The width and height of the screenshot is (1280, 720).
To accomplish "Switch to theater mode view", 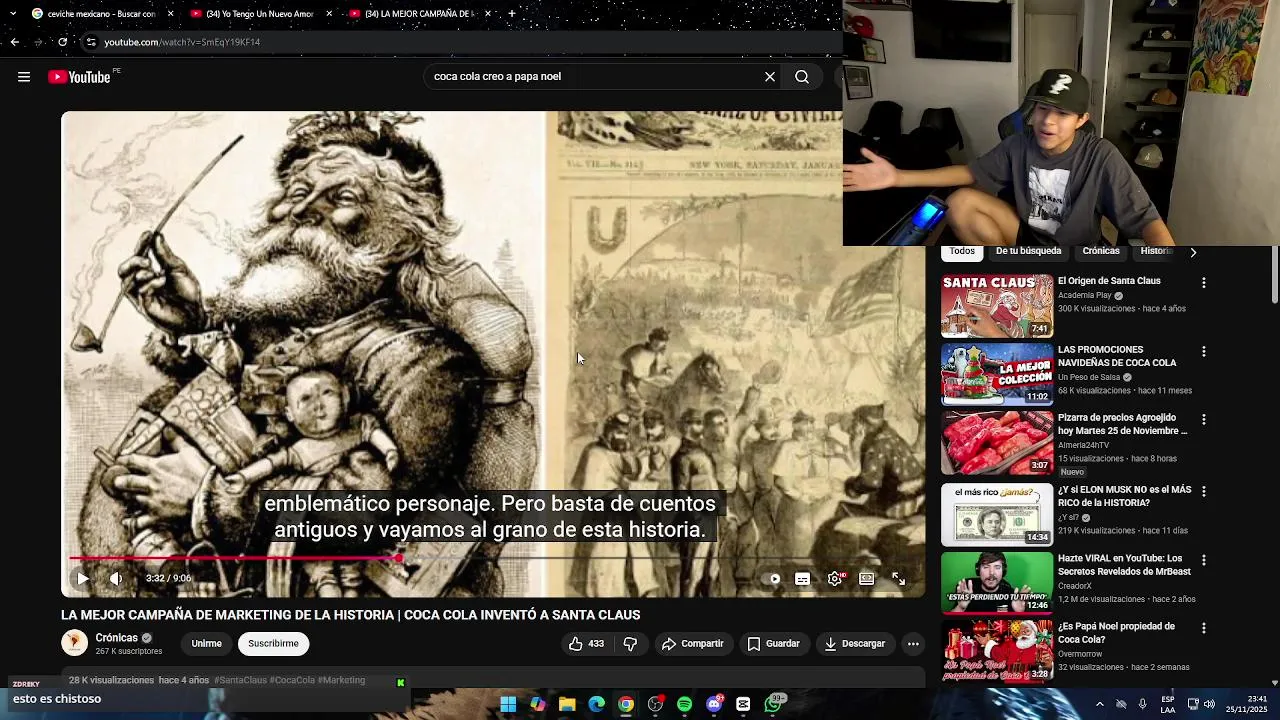I will 867,578.
